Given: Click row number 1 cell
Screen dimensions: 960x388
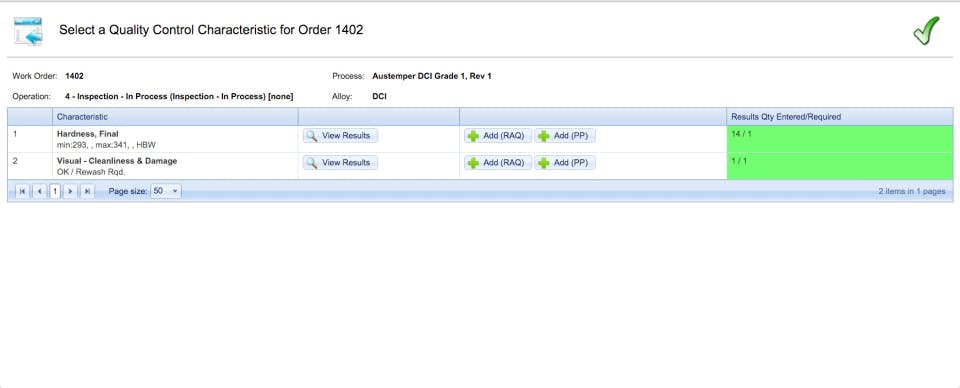Looking at the screenshot, I should tap(30, 140).
